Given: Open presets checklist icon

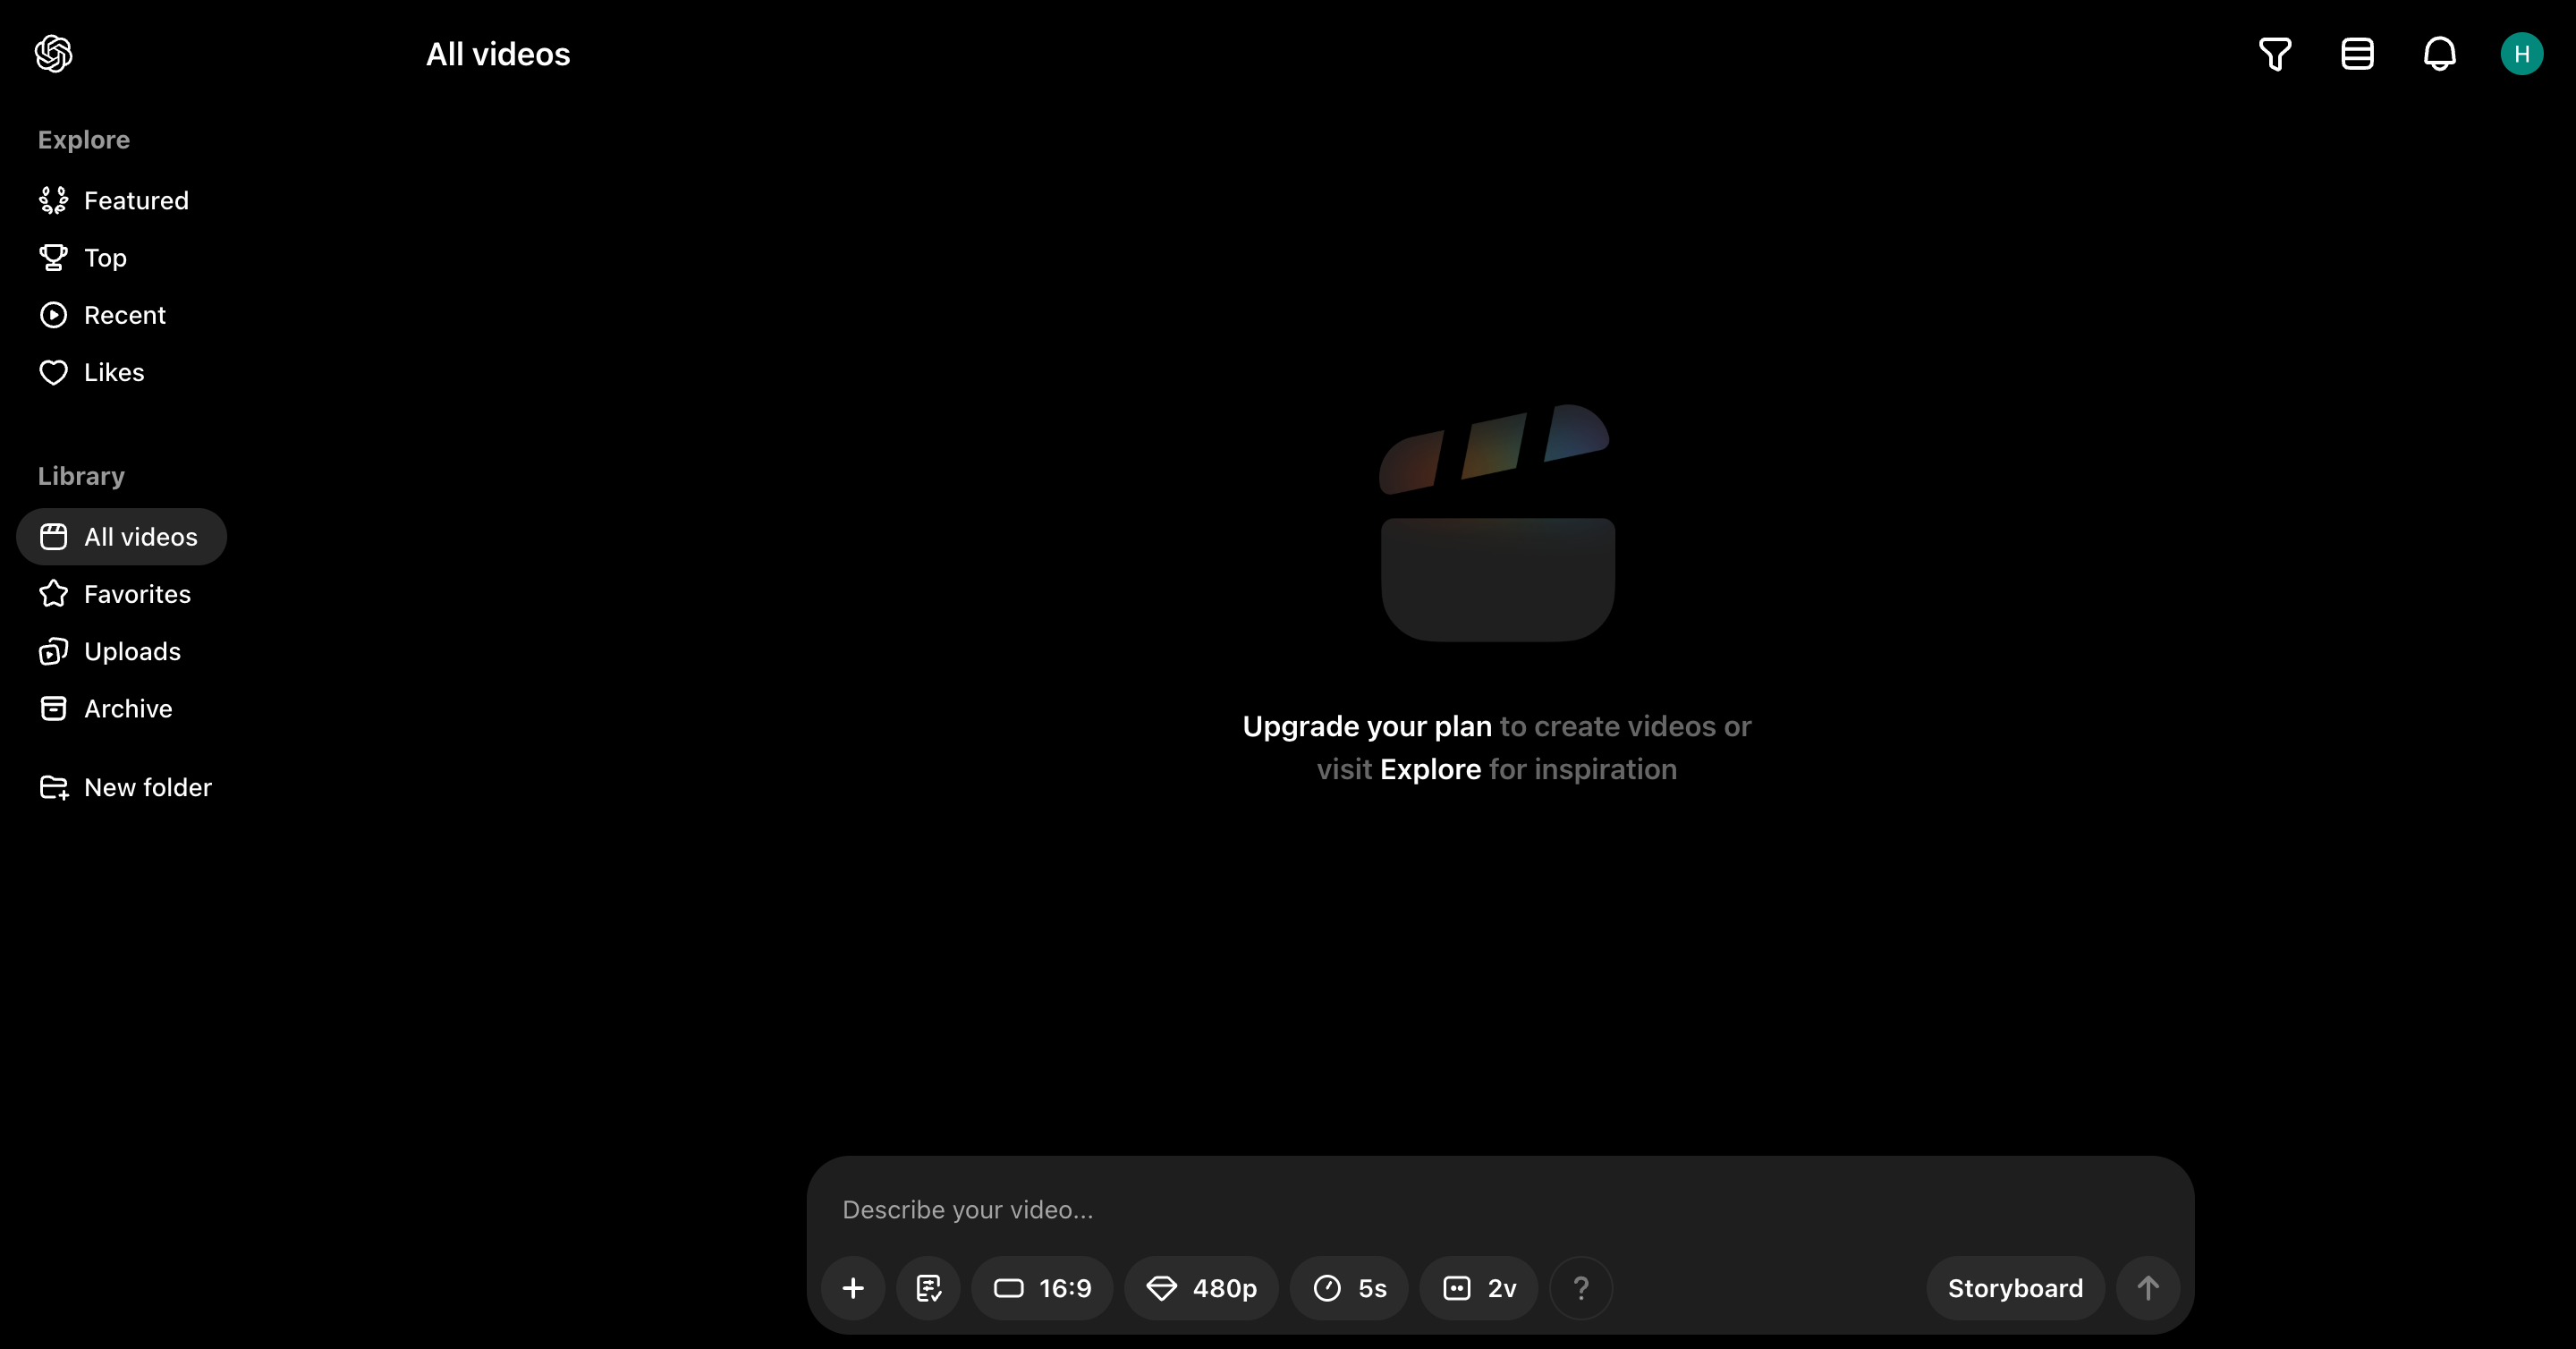Looking at the screenshot, I should (928, 1288).
